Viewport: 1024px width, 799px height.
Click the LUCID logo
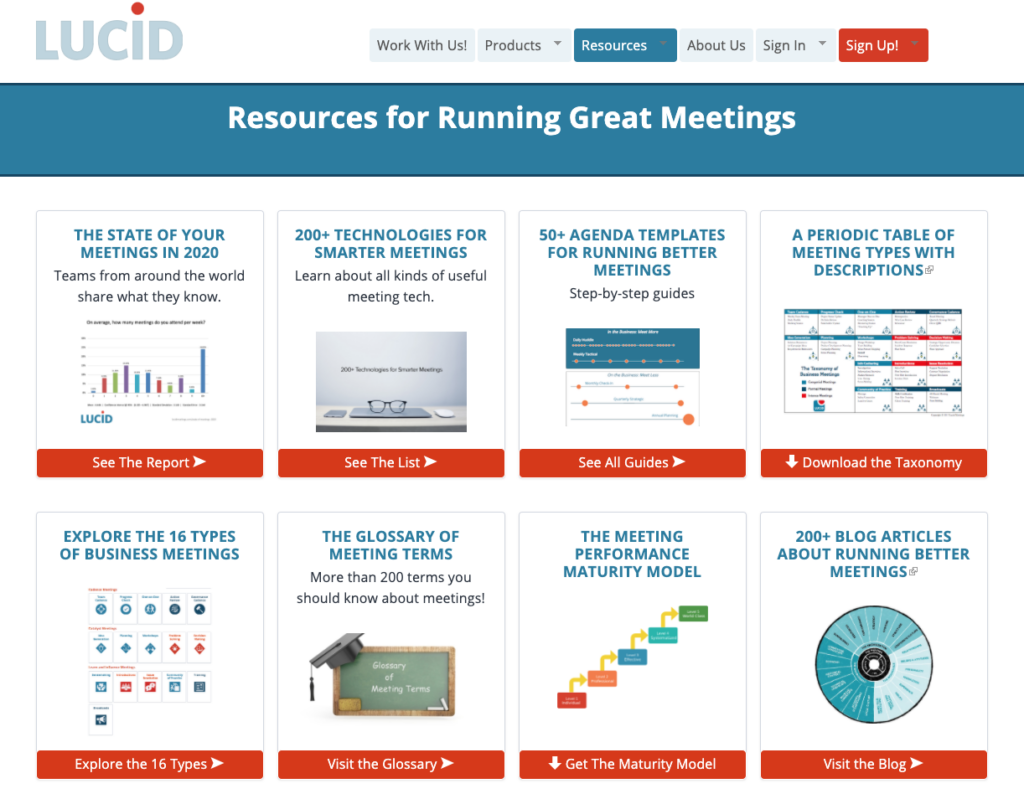pyautogui.click(x=108, y=40)
